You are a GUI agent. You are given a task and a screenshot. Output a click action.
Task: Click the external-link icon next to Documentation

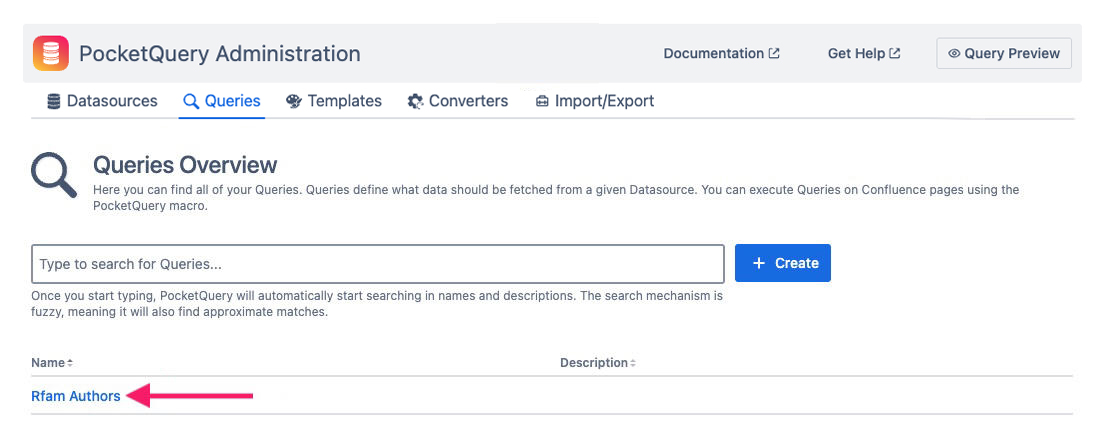pos(774,54)
